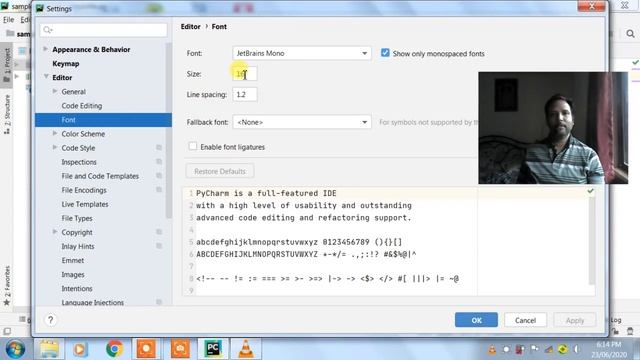
Task: Open Emmet settings page
Action: pos(73,260)
